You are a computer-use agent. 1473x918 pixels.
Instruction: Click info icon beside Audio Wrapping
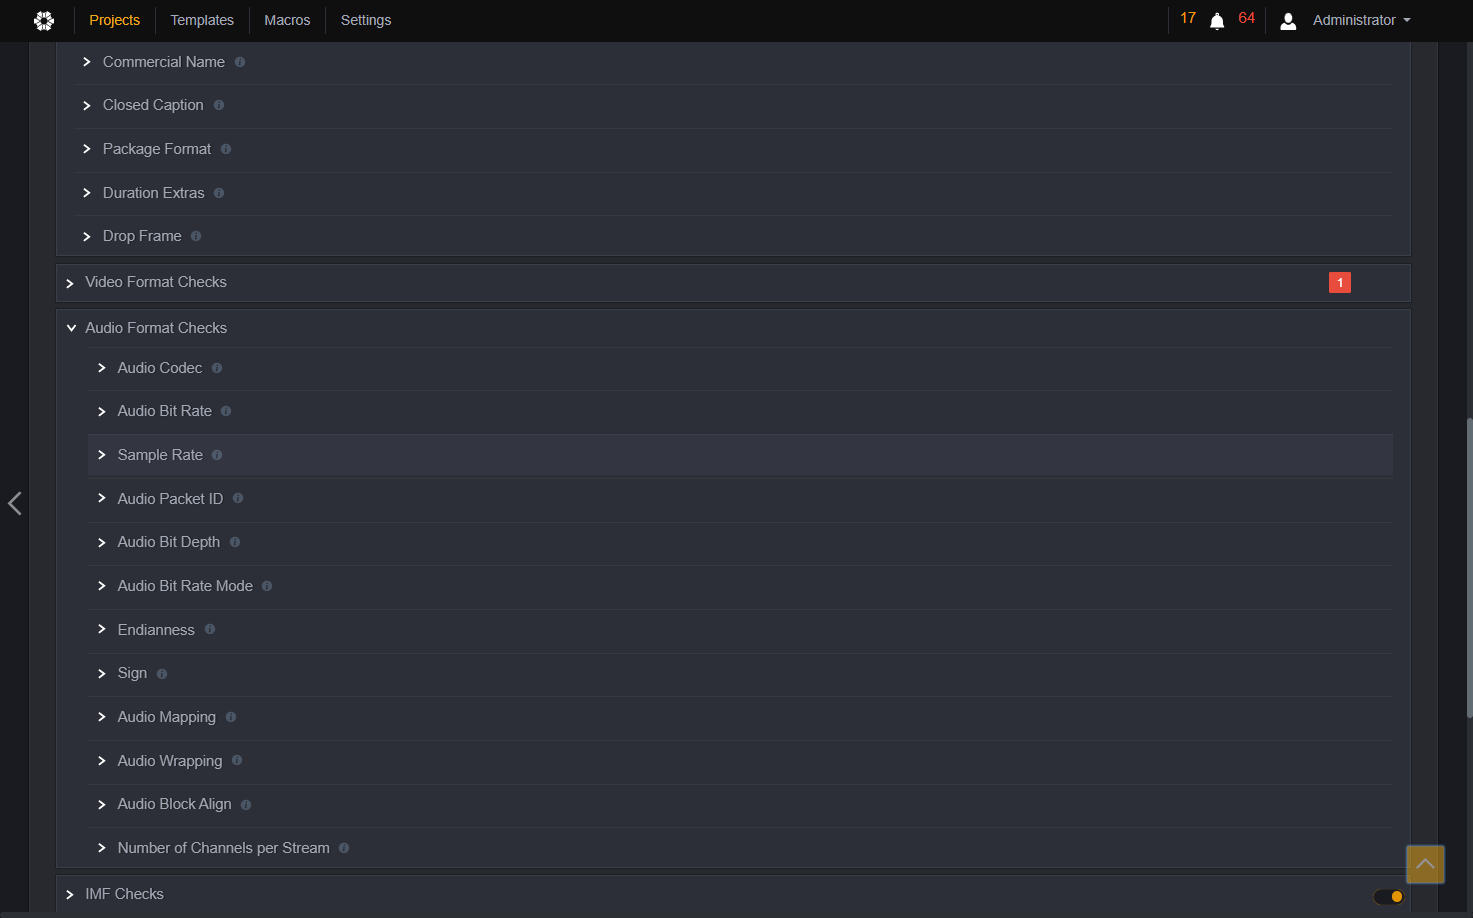(237, 760)
